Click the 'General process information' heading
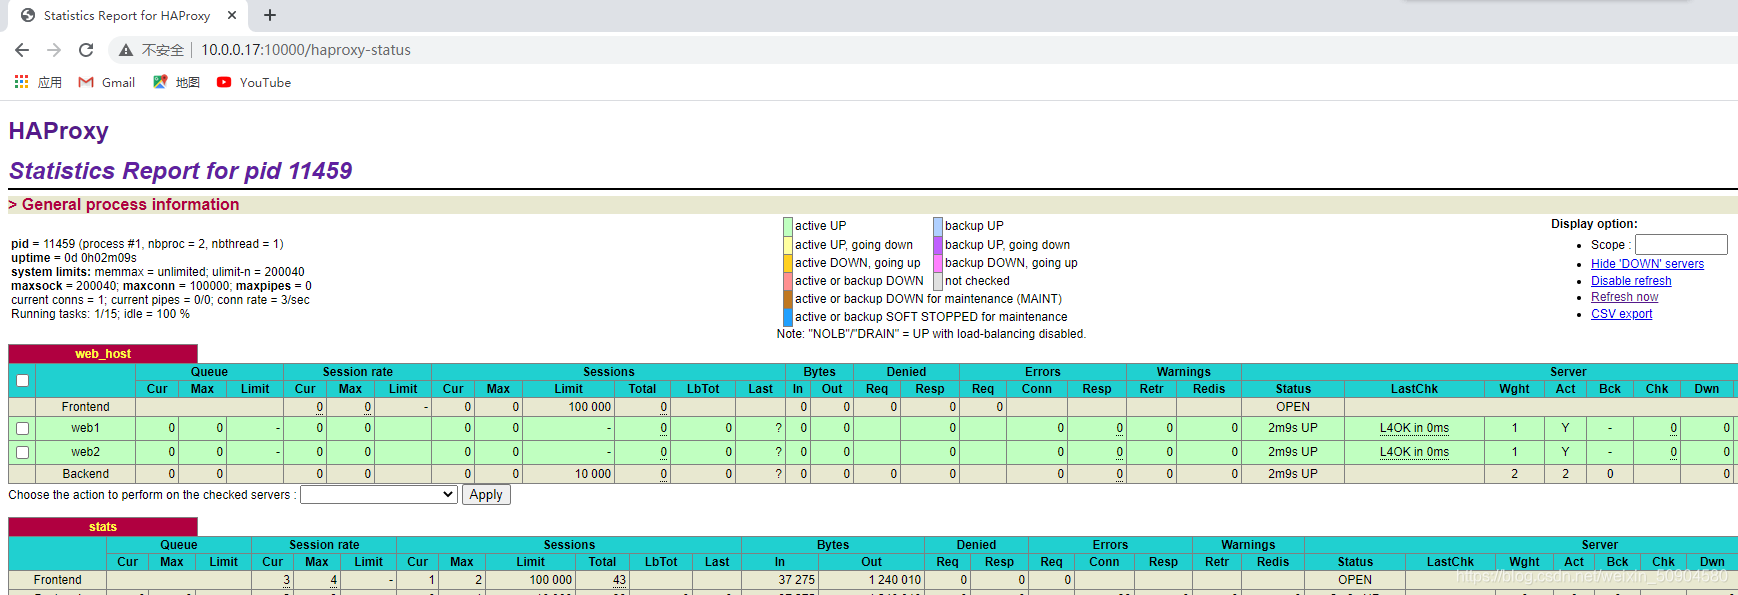 point(130,204)
